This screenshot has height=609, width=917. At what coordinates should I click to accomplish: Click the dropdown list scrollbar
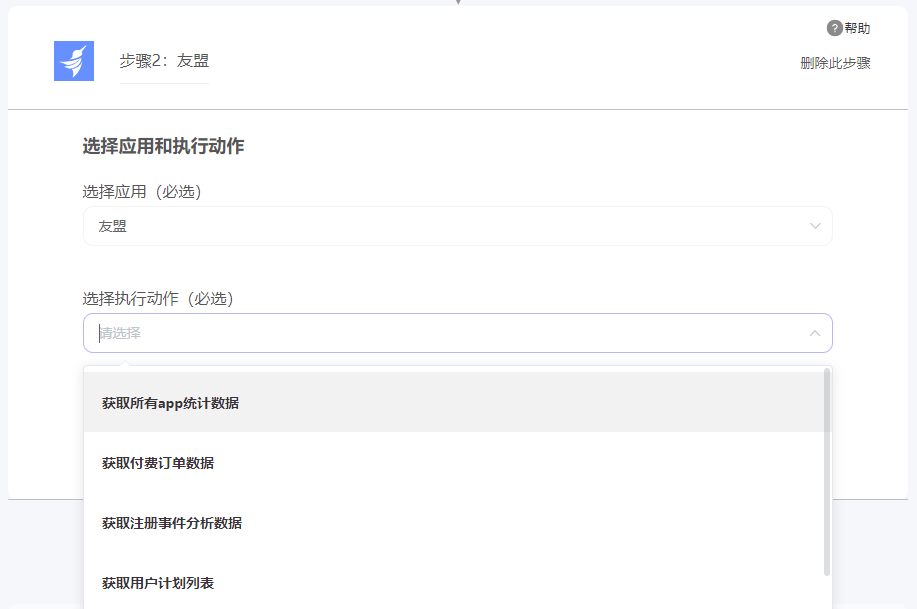[x=827, y=472]
